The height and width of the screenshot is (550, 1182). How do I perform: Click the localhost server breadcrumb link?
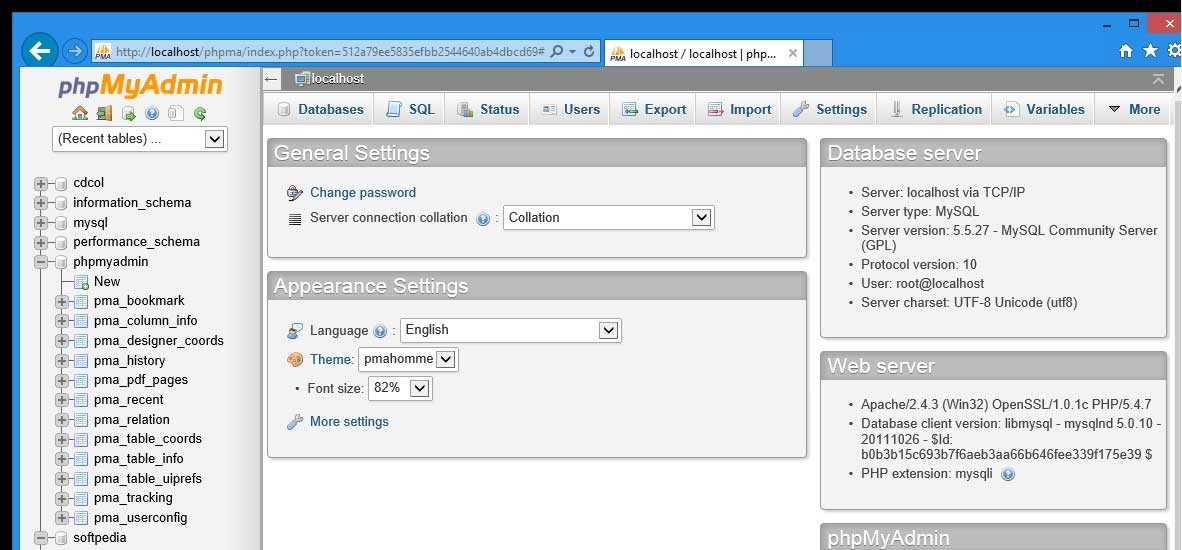[x=337, y=78]
